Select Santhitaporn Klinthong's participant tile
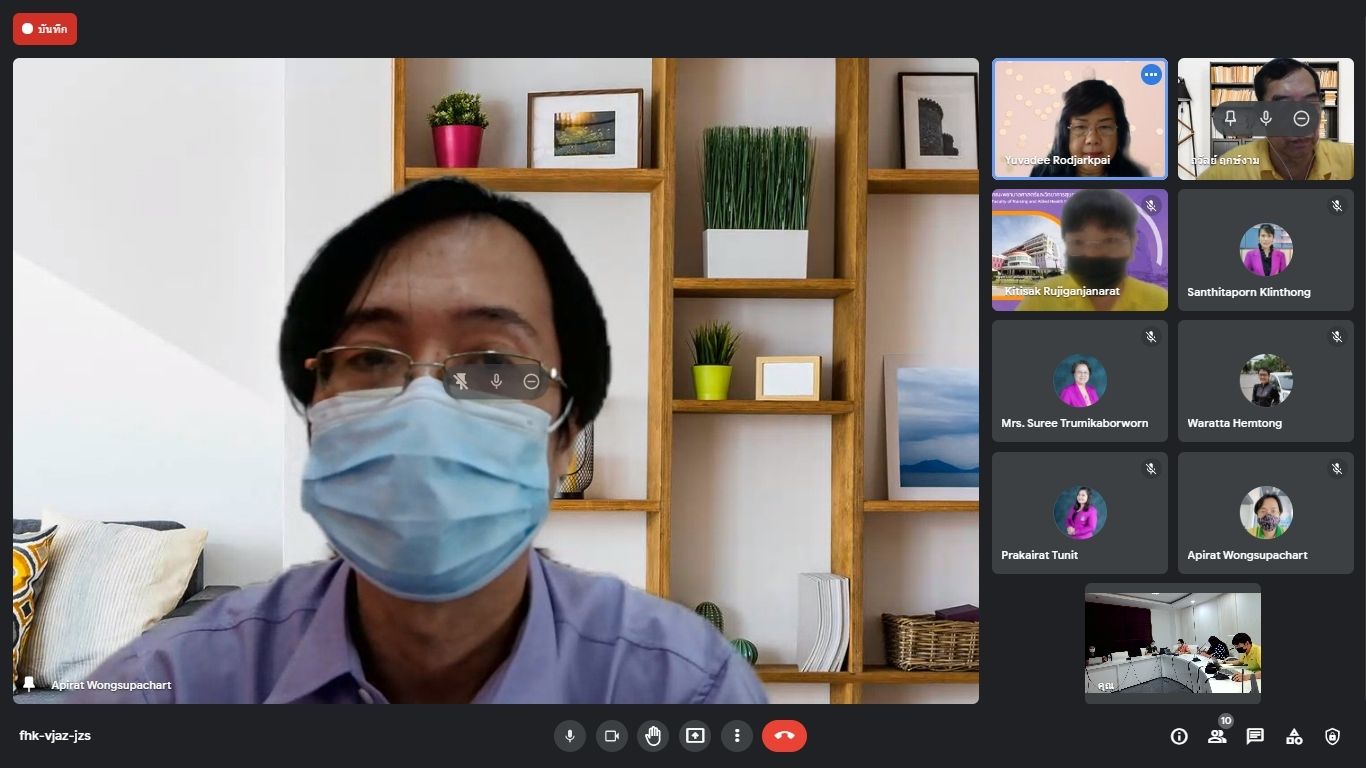This screenshot has width=1366, height=768. (1265, 250)
